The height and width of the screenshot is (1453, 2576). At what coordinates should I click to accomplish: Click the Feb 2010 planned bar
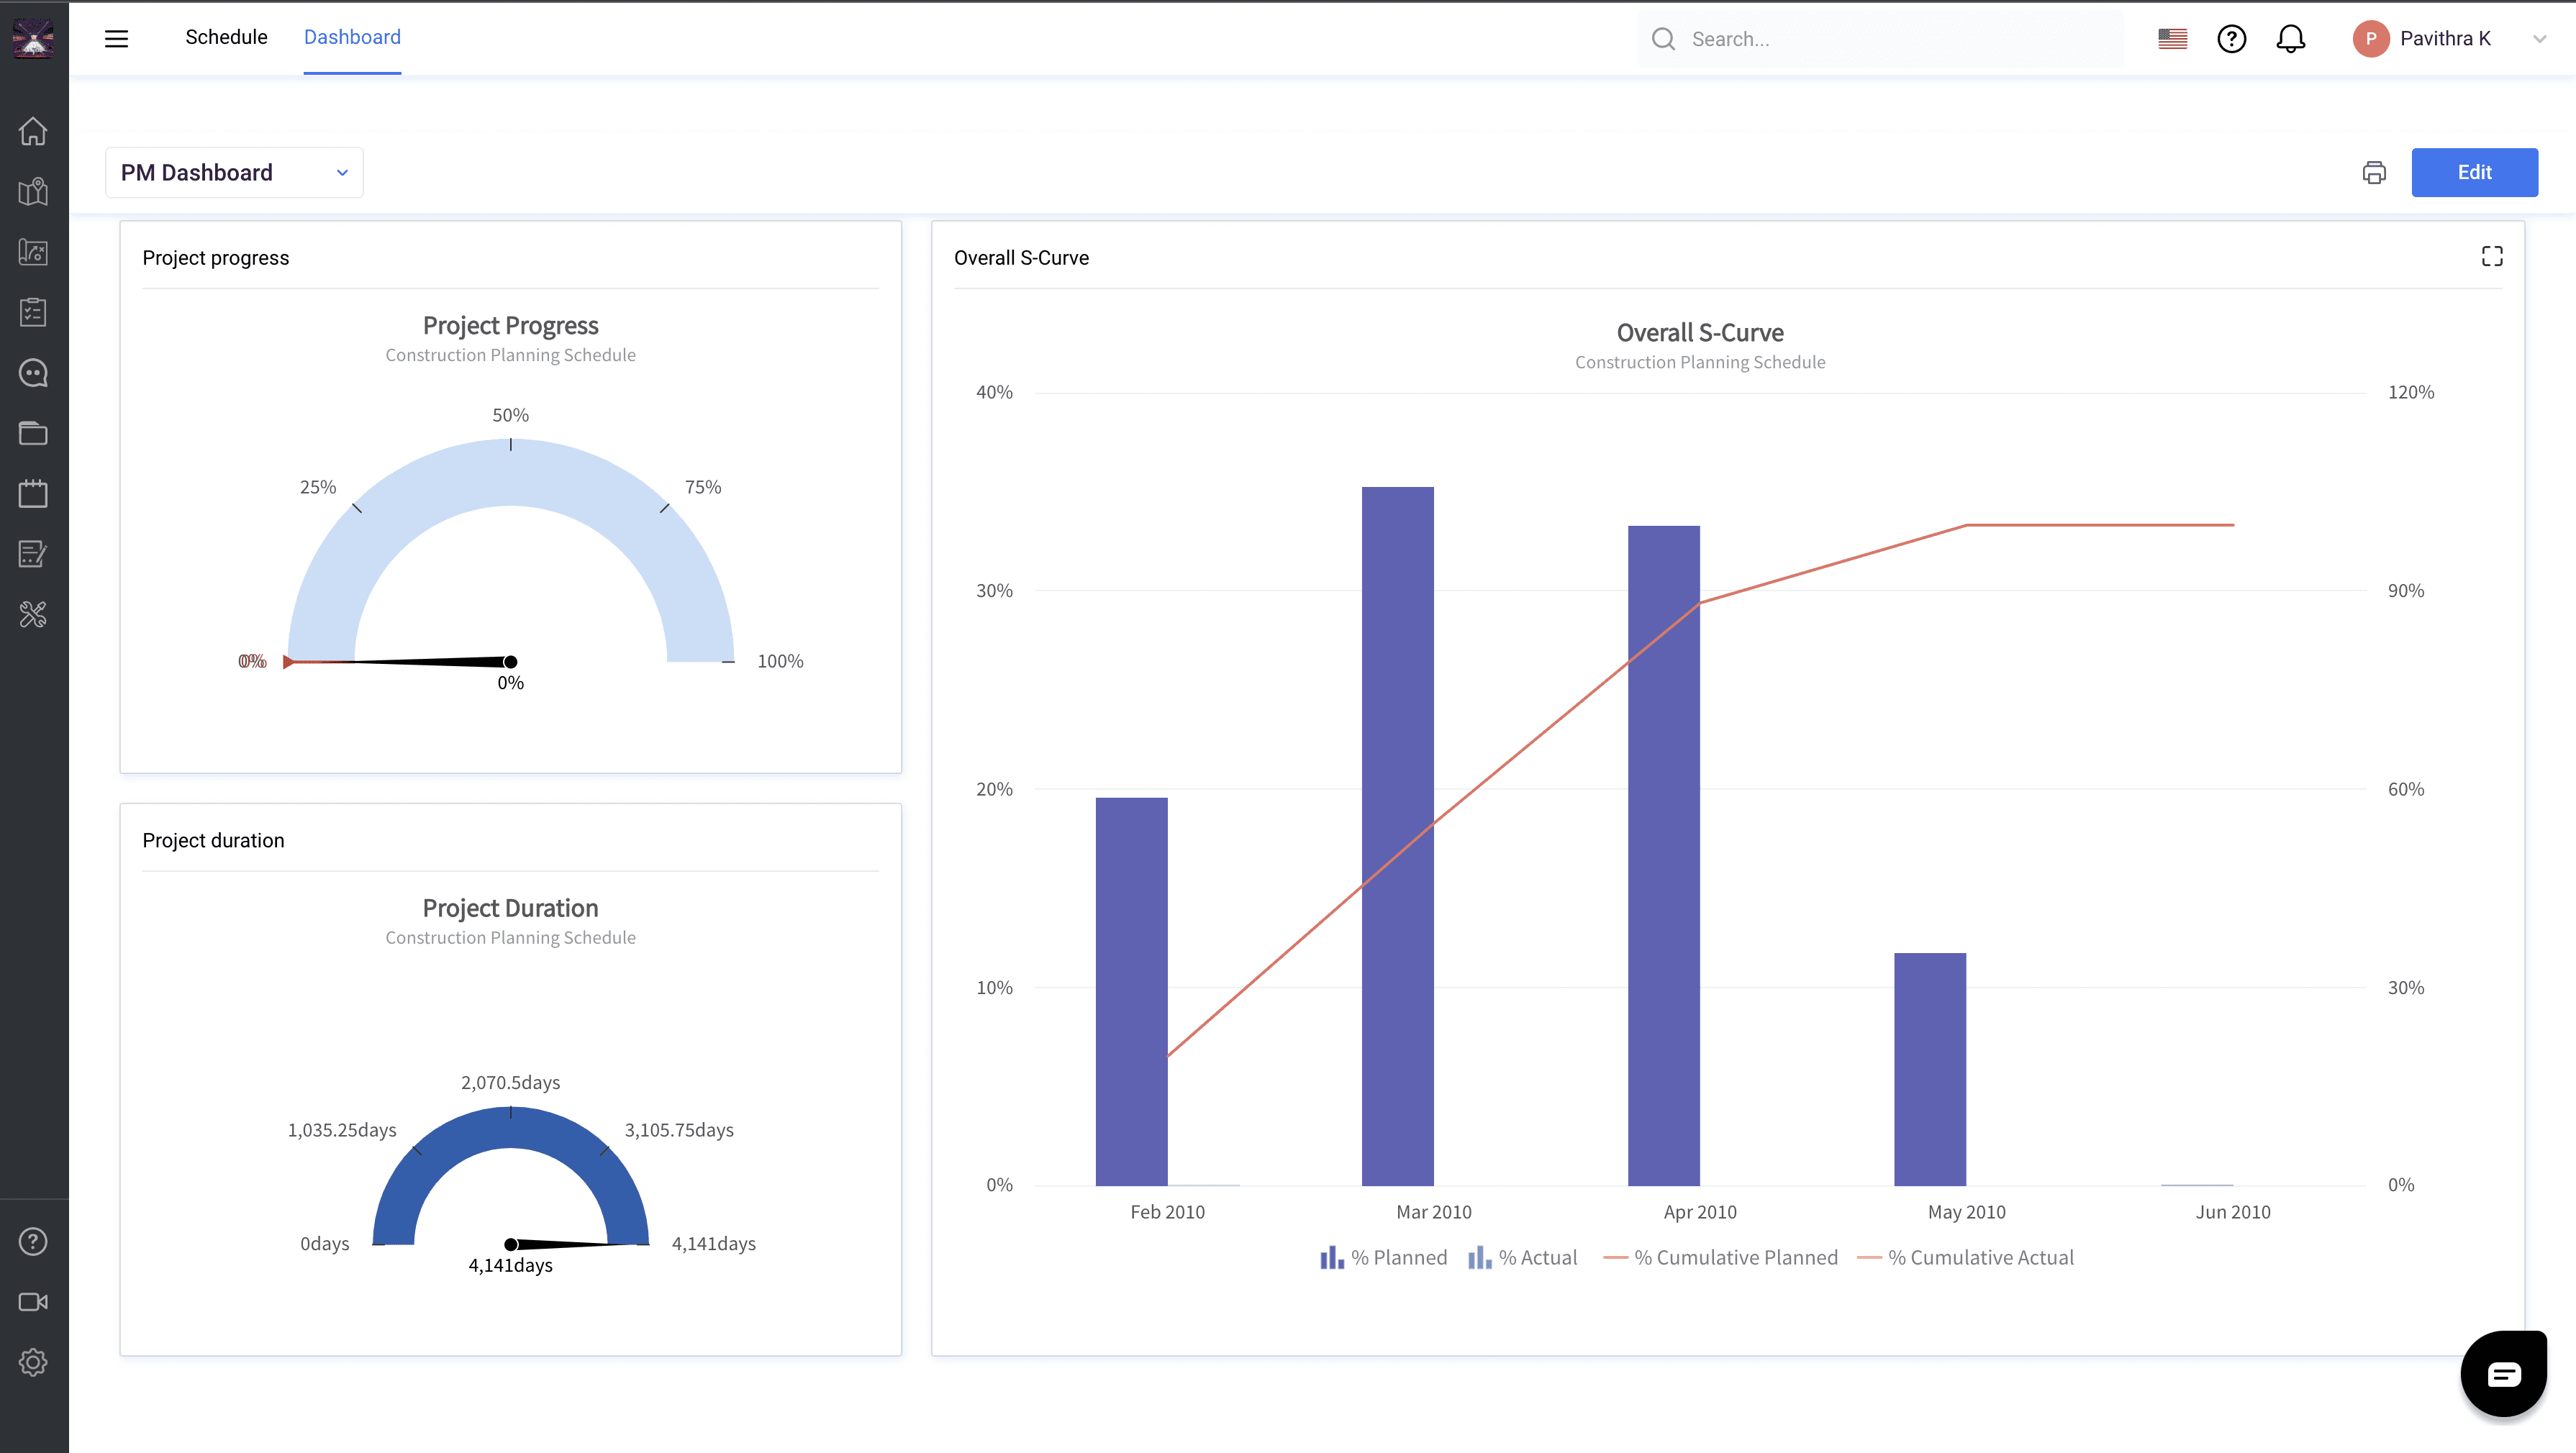coord(1131,991)
